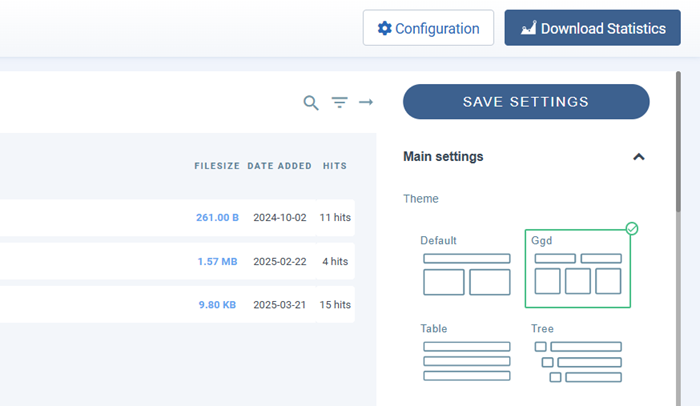Click the gear icon in Configuration
This screenshot has height=406, width=700.
coord(384,29)
